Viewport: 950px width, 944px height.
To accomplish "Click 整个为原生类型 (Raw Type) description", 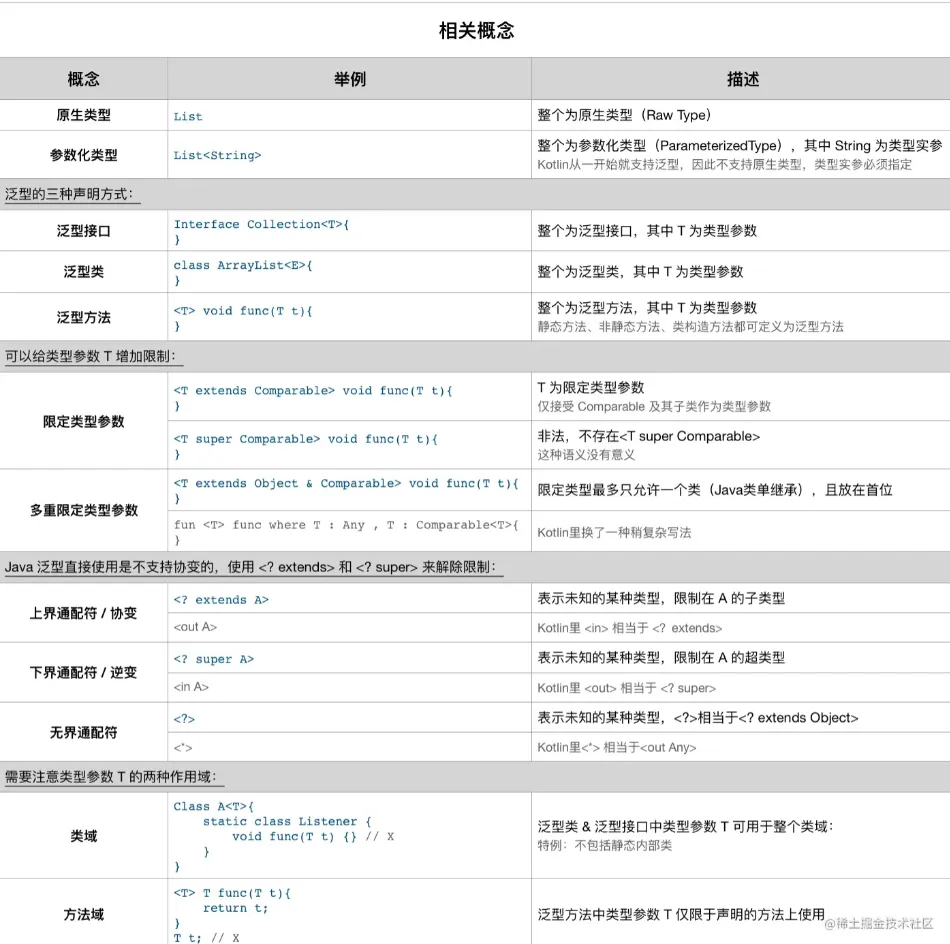I will click(624, 115).
